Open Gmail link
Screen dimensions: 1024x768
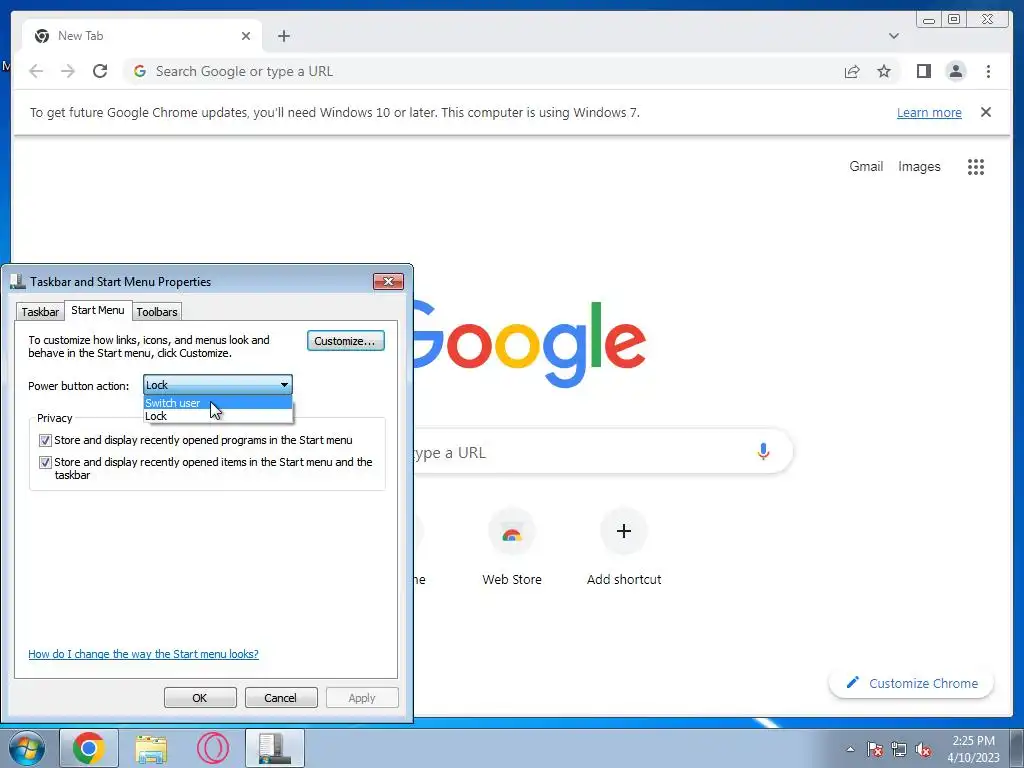pos(866,167)
